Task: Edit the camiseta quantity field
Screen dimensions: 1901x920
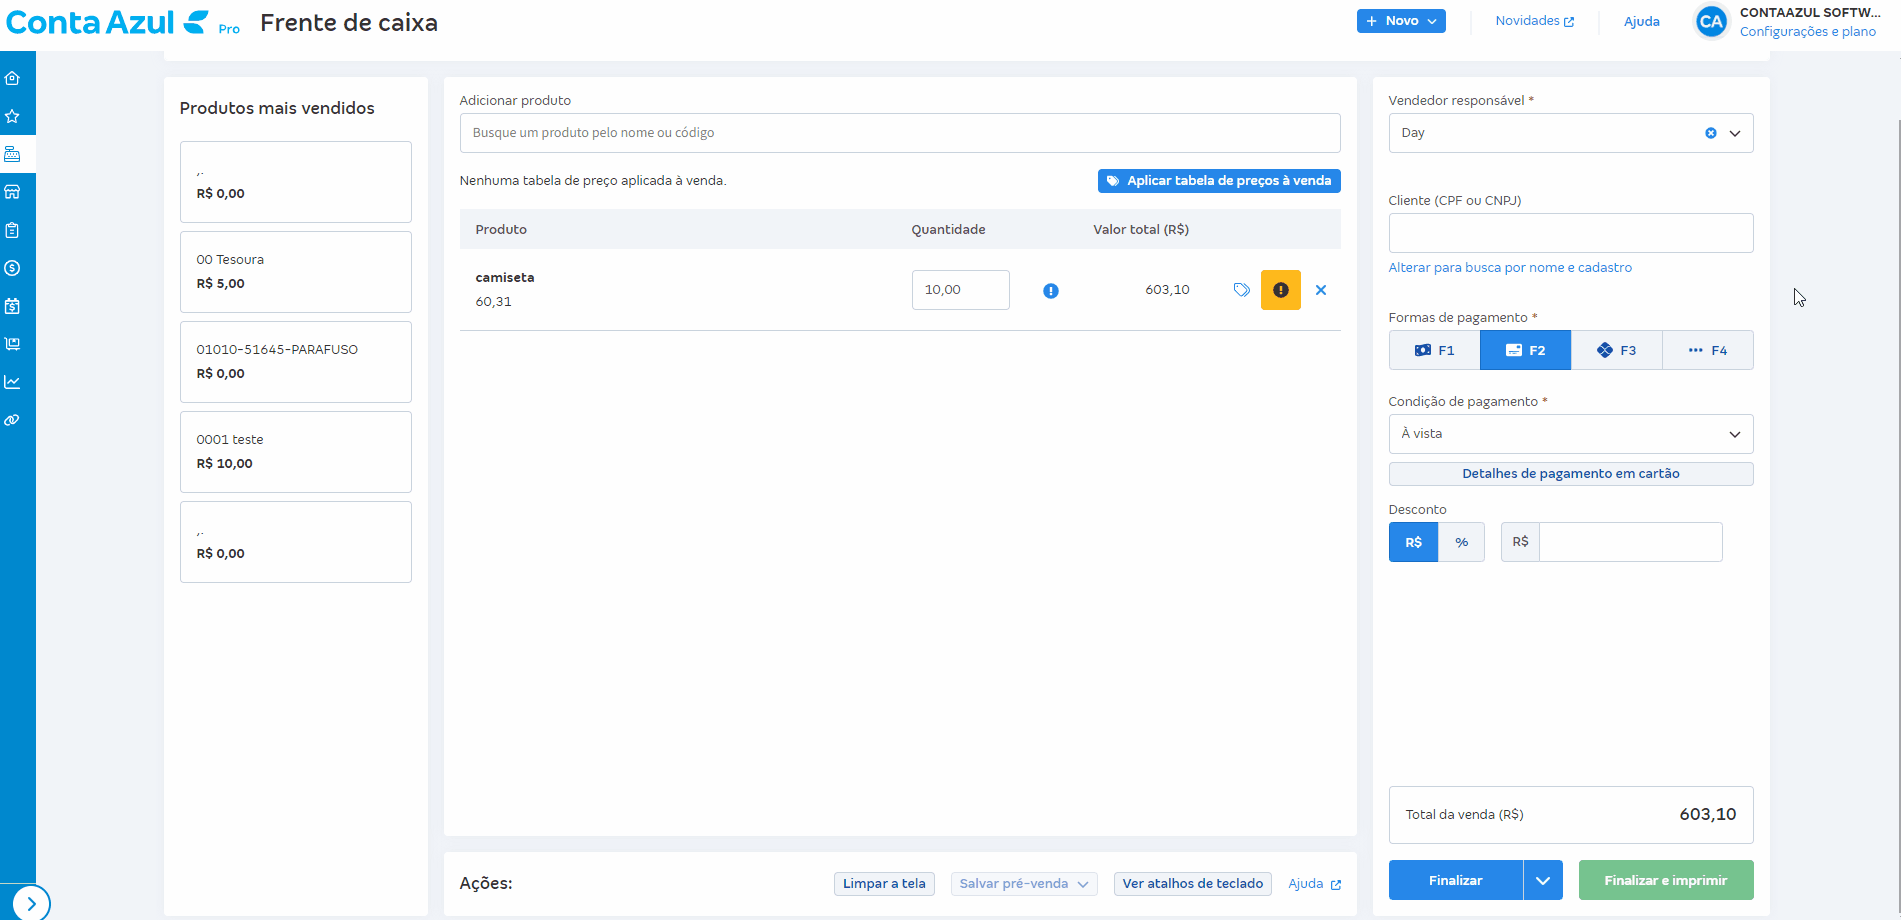Action: pyautogui.click(x=961, y=290)
